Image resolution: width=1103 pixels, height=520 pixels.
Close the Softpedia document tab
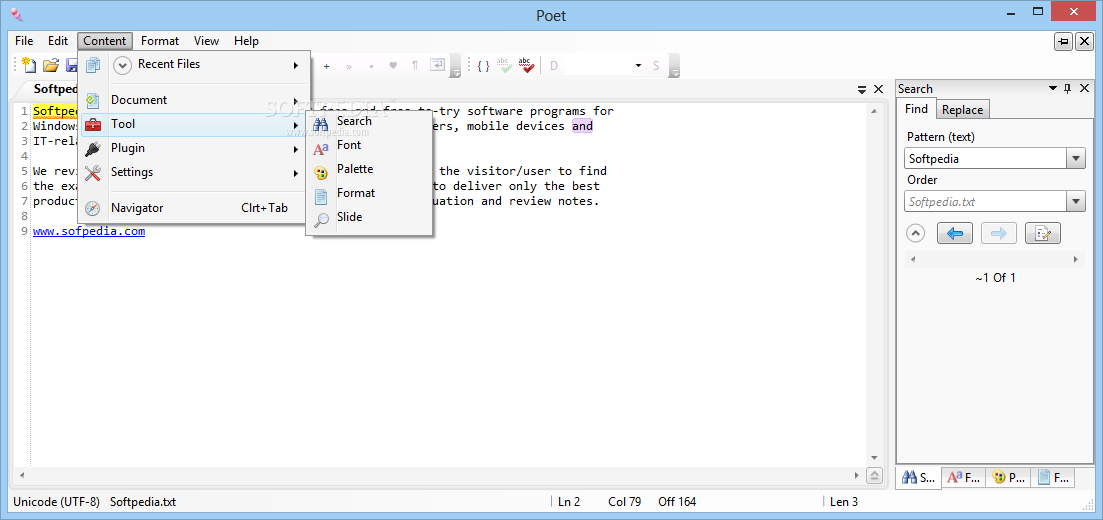point(878,89)
